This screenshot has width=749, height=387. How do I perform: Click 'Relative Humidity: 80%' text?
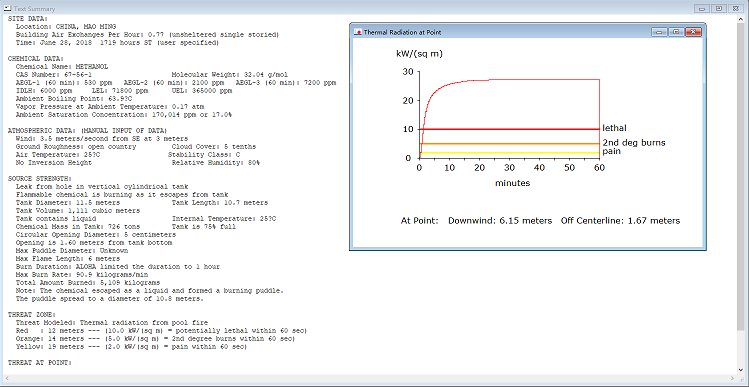[x=216, y=163]
